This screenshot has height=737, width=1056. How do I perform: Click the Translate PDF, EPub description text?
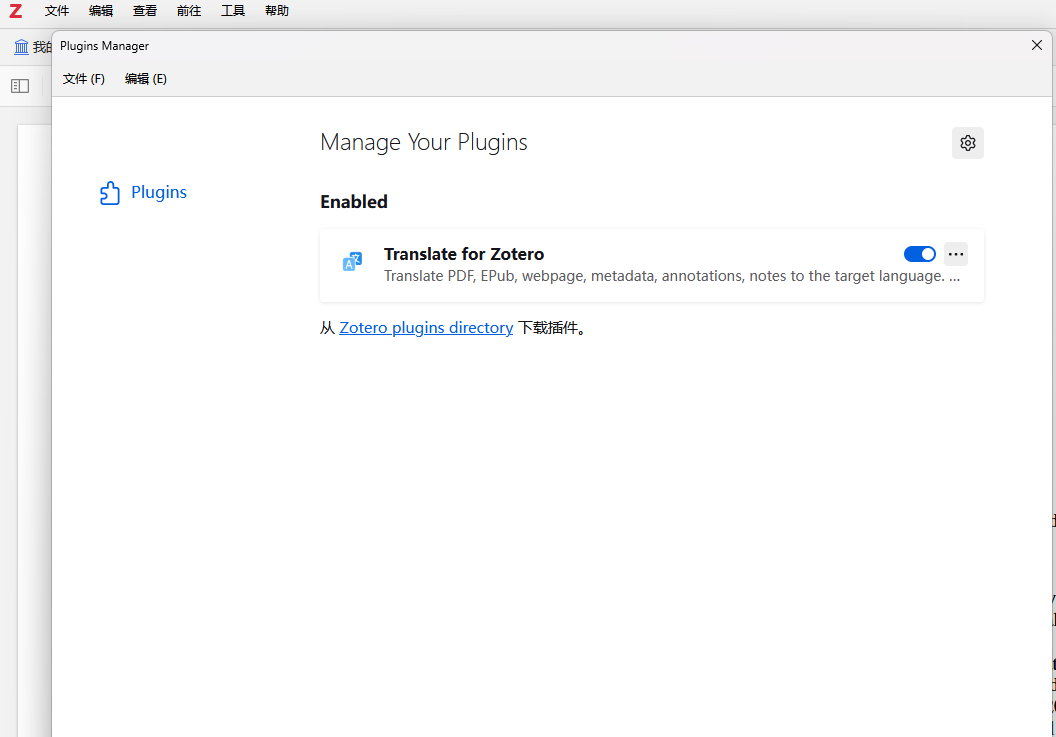click(x=671, y=276)
